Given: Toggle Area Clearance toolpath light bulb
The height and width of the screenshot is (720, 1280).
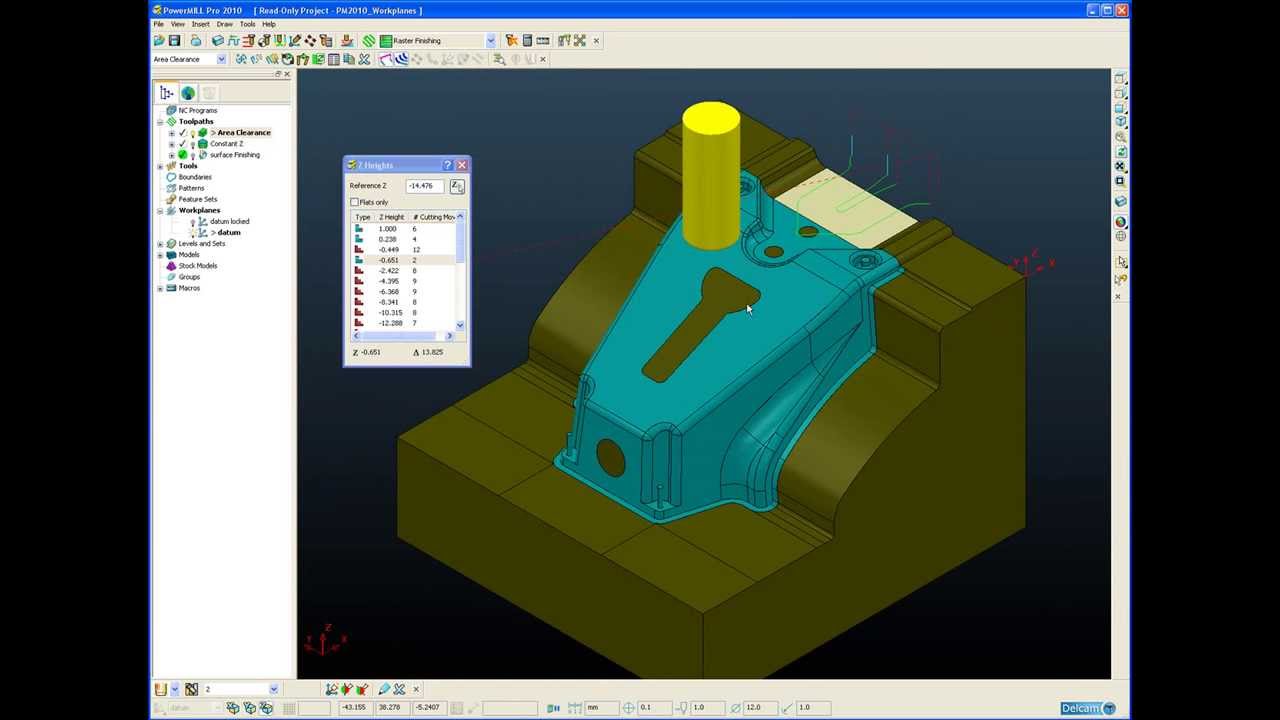Looking at the screenshot, I should [192, 133].
